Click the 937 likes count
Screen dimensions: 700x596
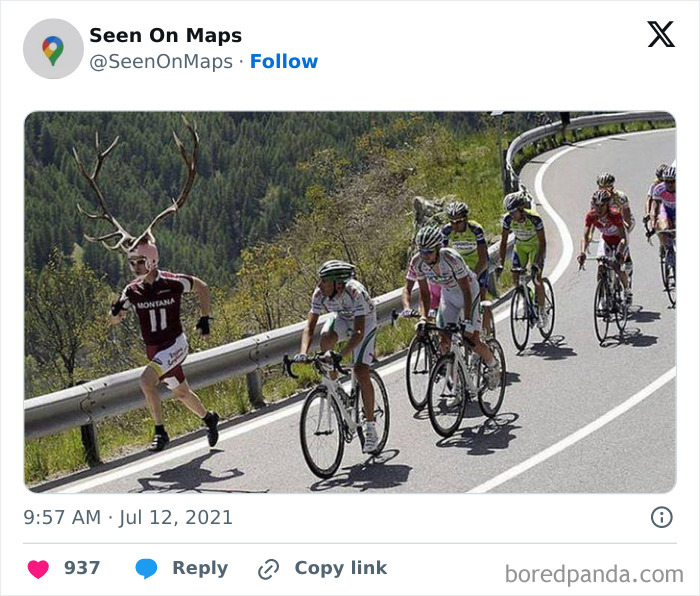click(82, 568)
